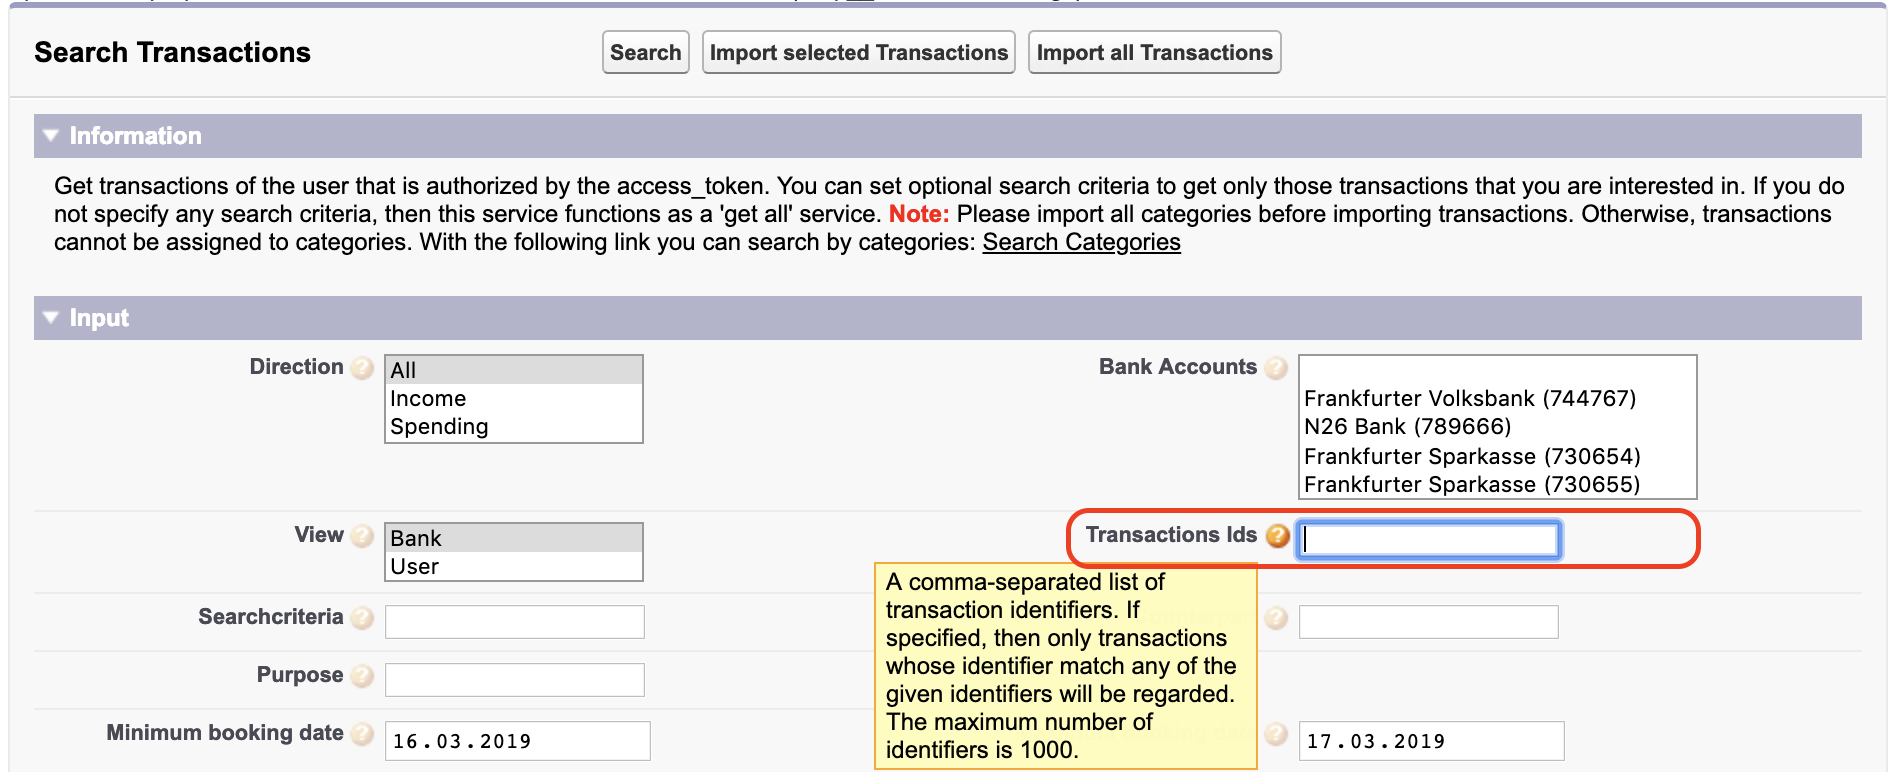1900x772 pixels.
Task: Click Minimum booking date help icon
Action: pyautogui.click(x=363, y=734)
